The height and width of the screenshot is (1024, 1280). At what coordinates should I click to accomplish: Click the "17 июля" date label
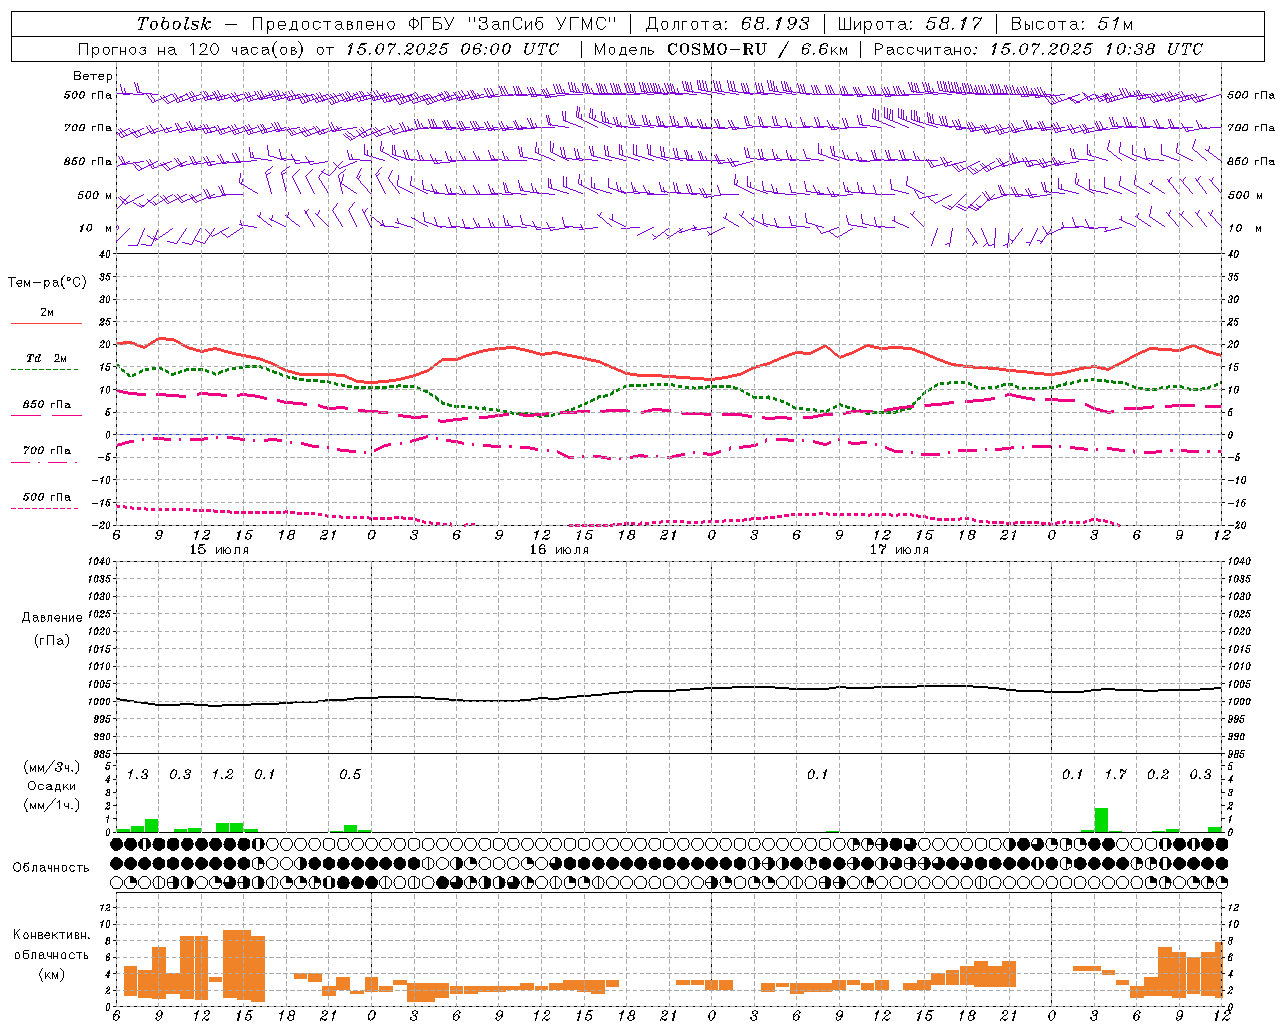(899, 550)
